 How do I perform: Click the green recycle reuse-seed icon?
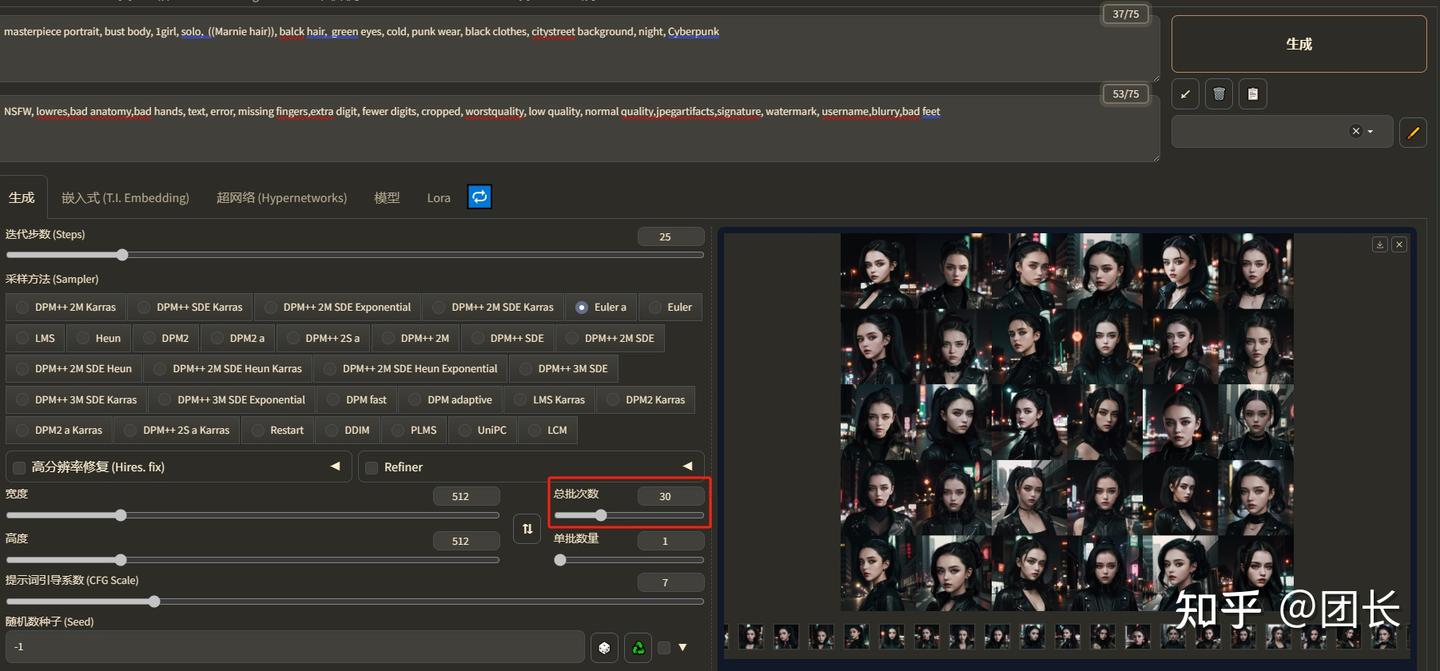pyautogui.click(x=638, y=648)
